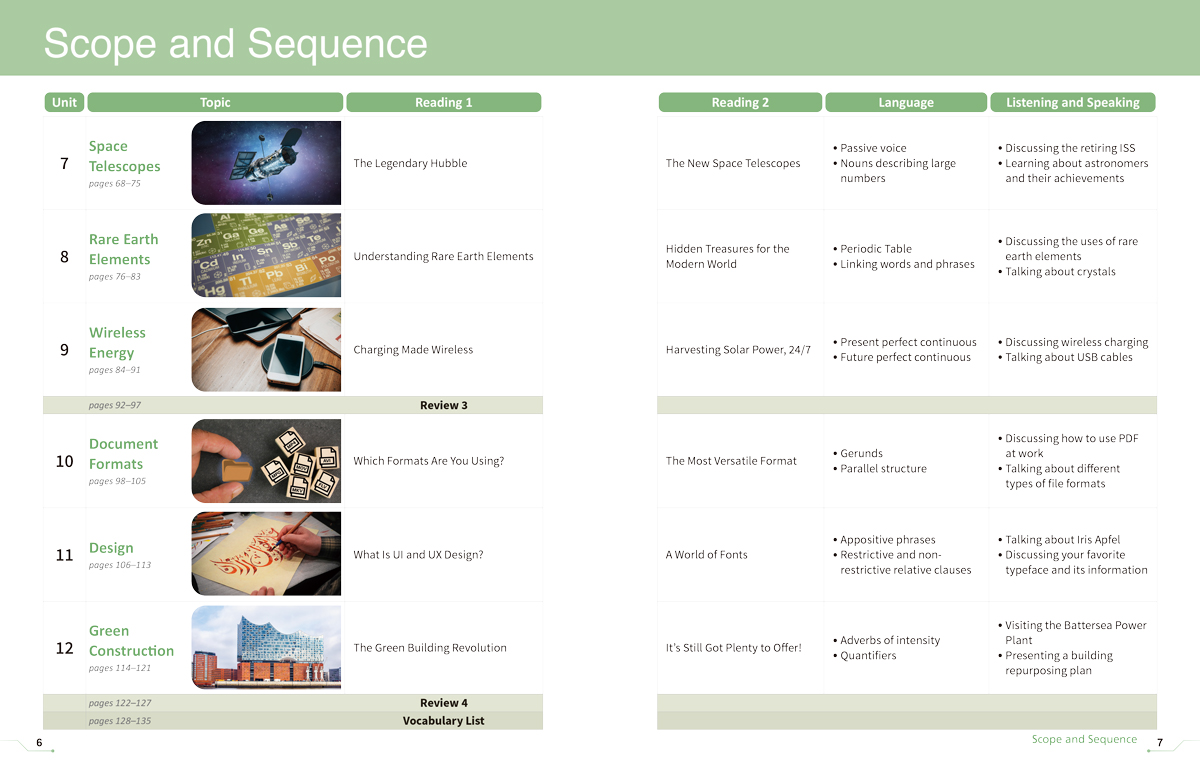1200x771 pixels.
Task: Open the Rare Earth Elements unit title
Action: (x=123, y=249)
